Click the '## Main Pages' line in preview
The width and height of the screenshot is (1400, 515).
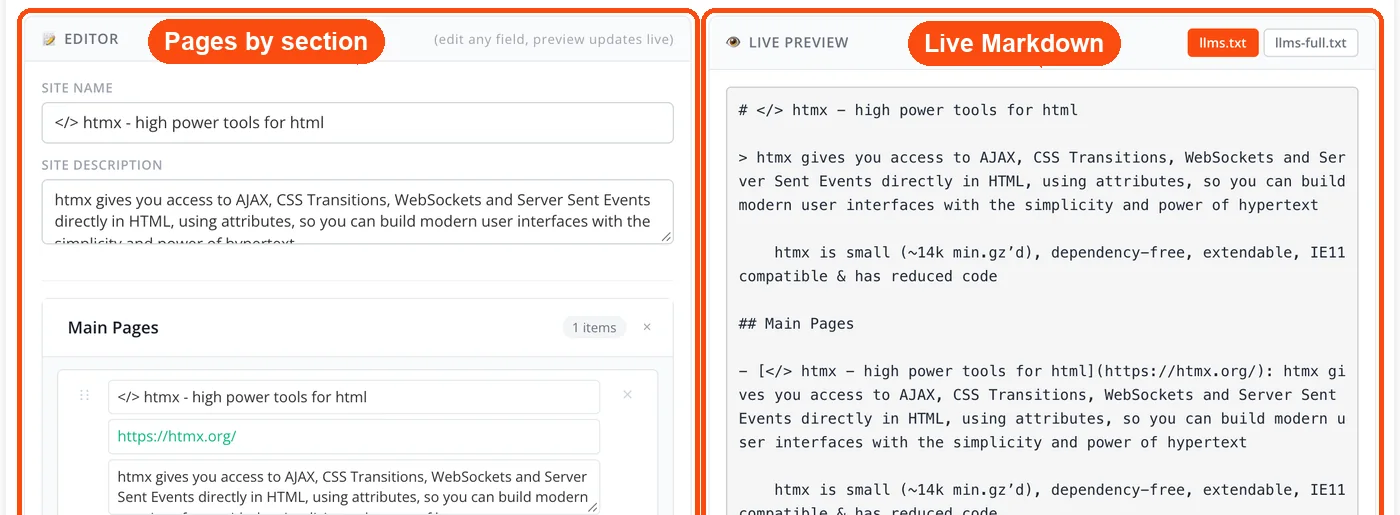pyautogui.click(x=797, y=324)
